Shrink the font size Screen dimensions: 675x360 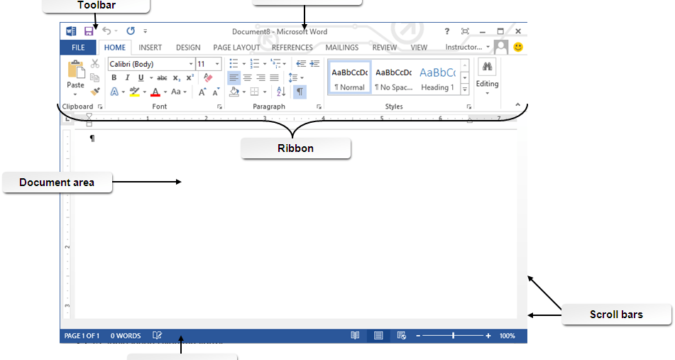click(216, 92)
